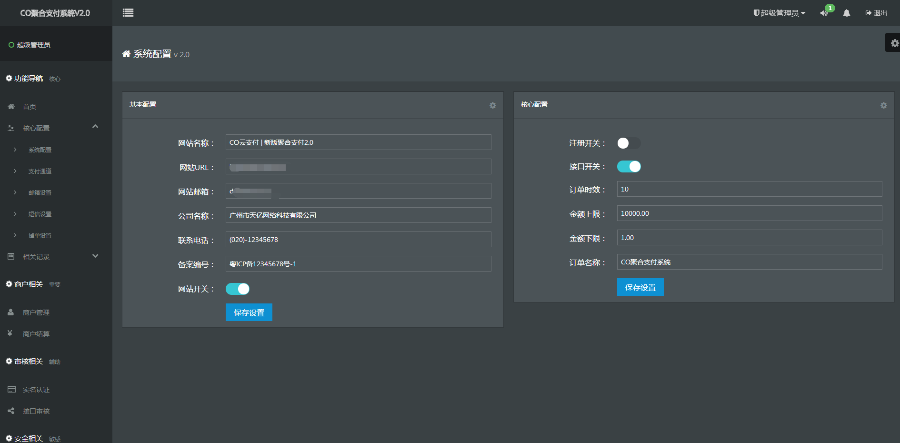Focus the 公司名称 input field
Screen dimensions: 900x443
(359, 215)
